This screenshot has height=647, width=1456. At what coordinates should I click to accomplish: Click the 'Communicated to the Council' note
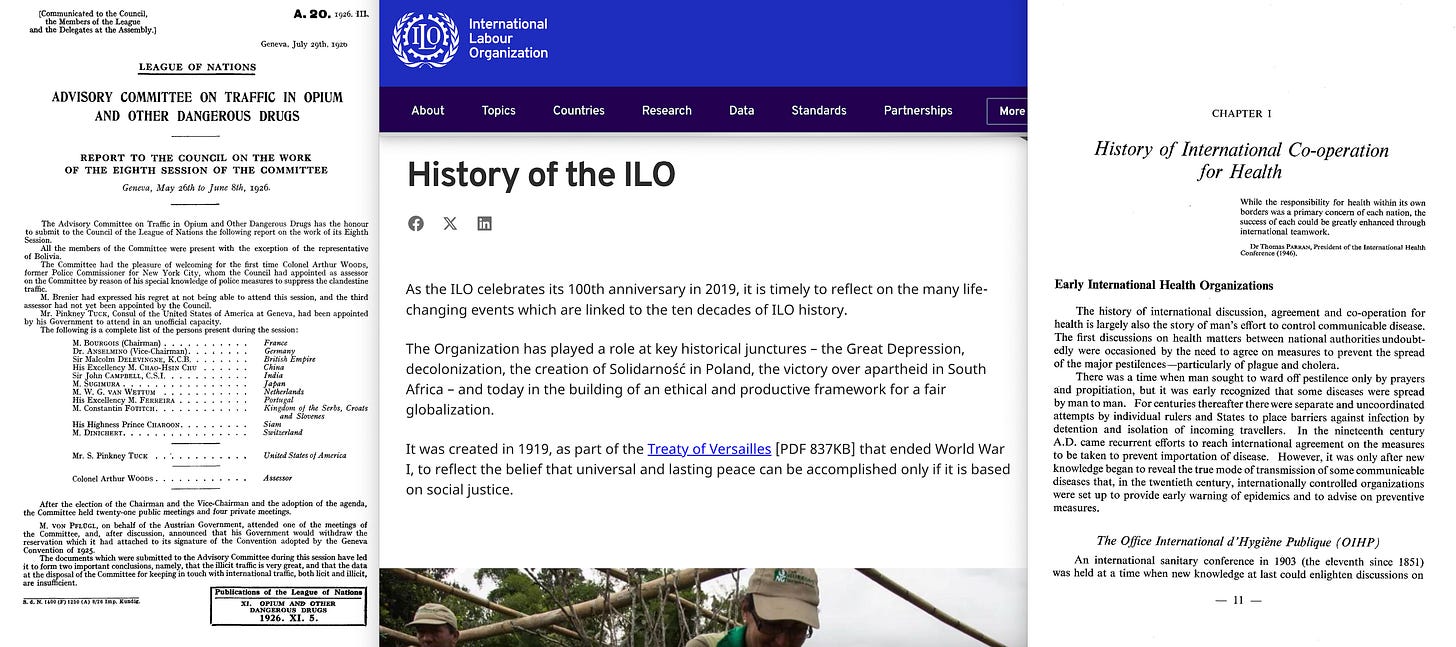93,22
